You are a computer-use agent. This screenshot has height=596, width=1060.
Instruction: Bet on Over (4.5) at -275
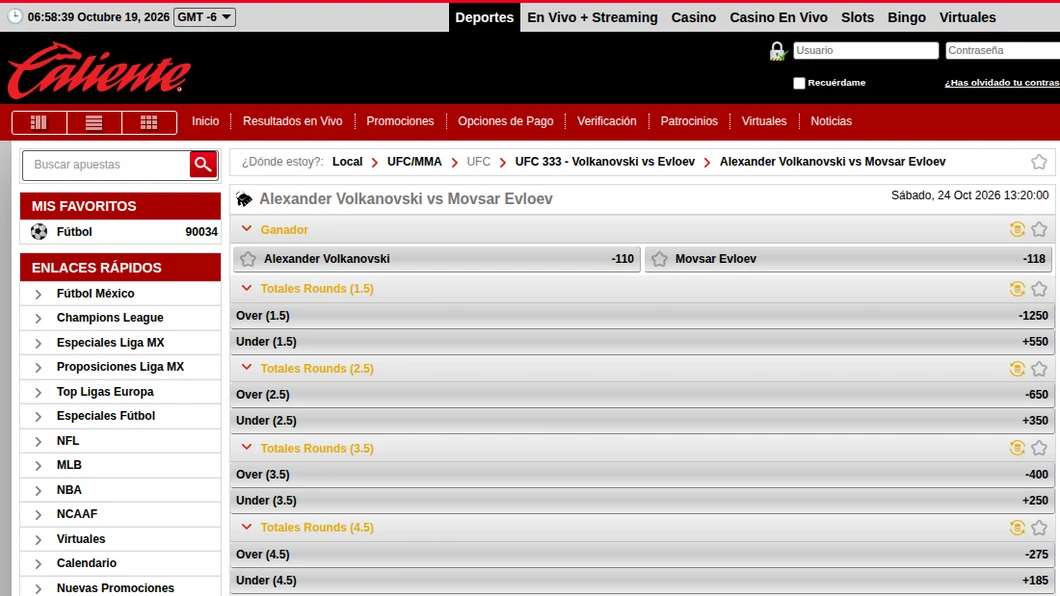coord(642,554)
